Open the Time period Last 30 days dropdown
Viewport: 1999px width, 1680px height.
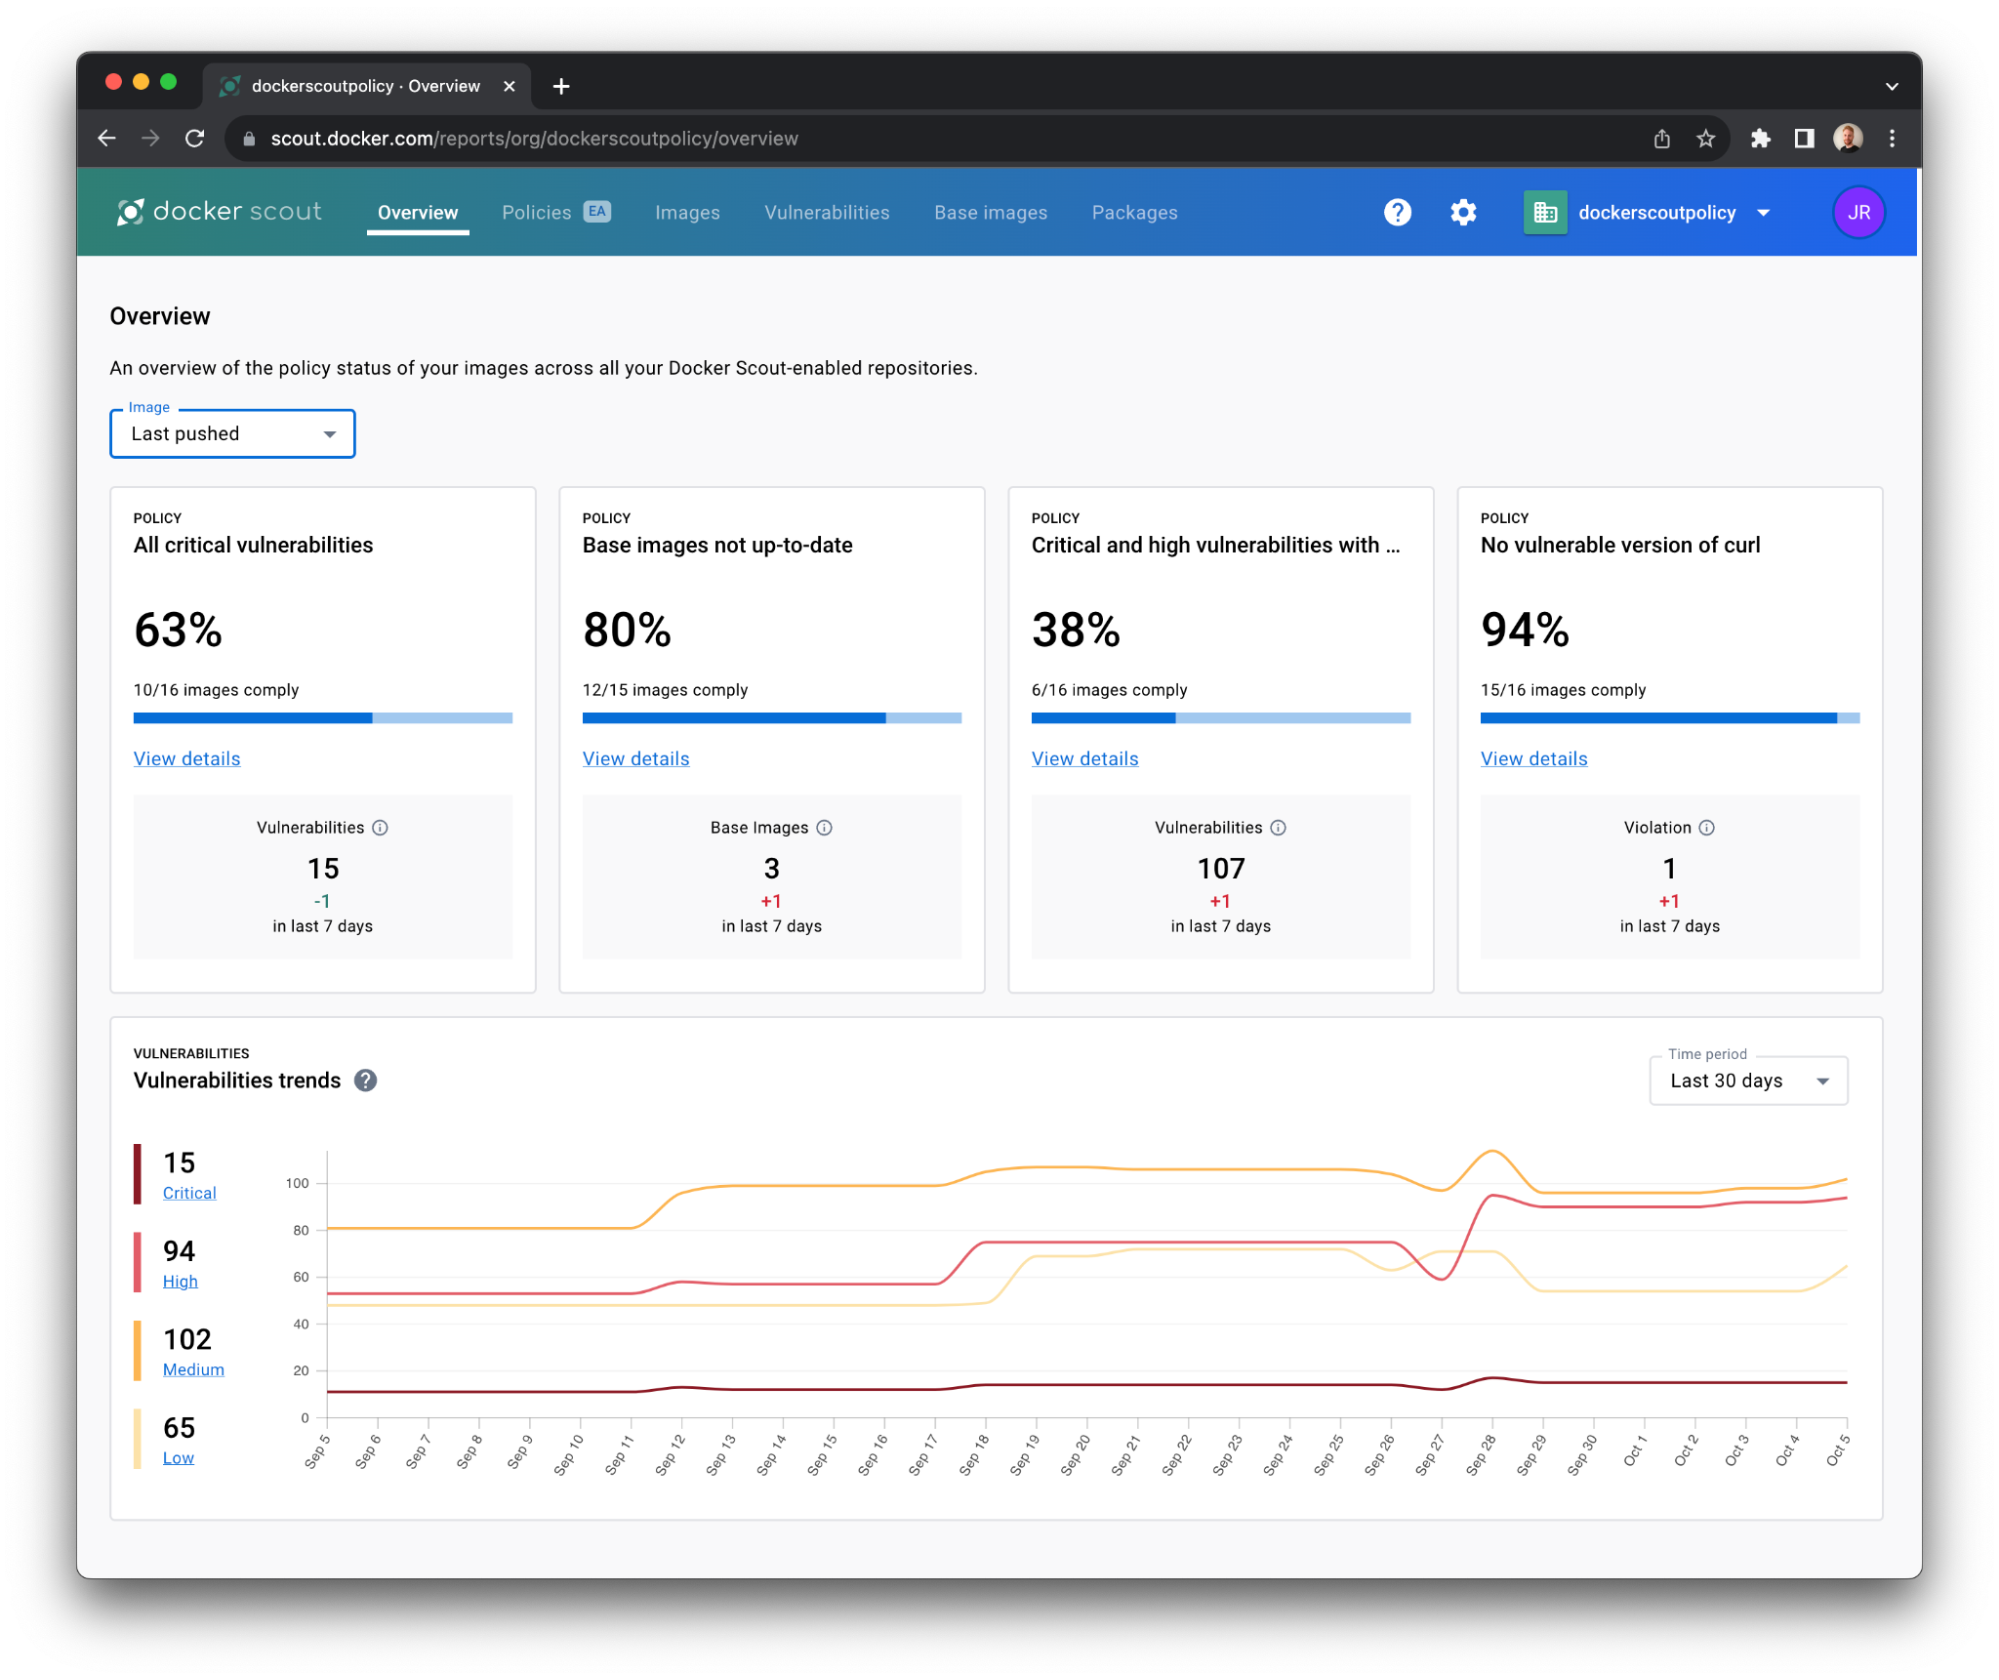(1747, 1081)
